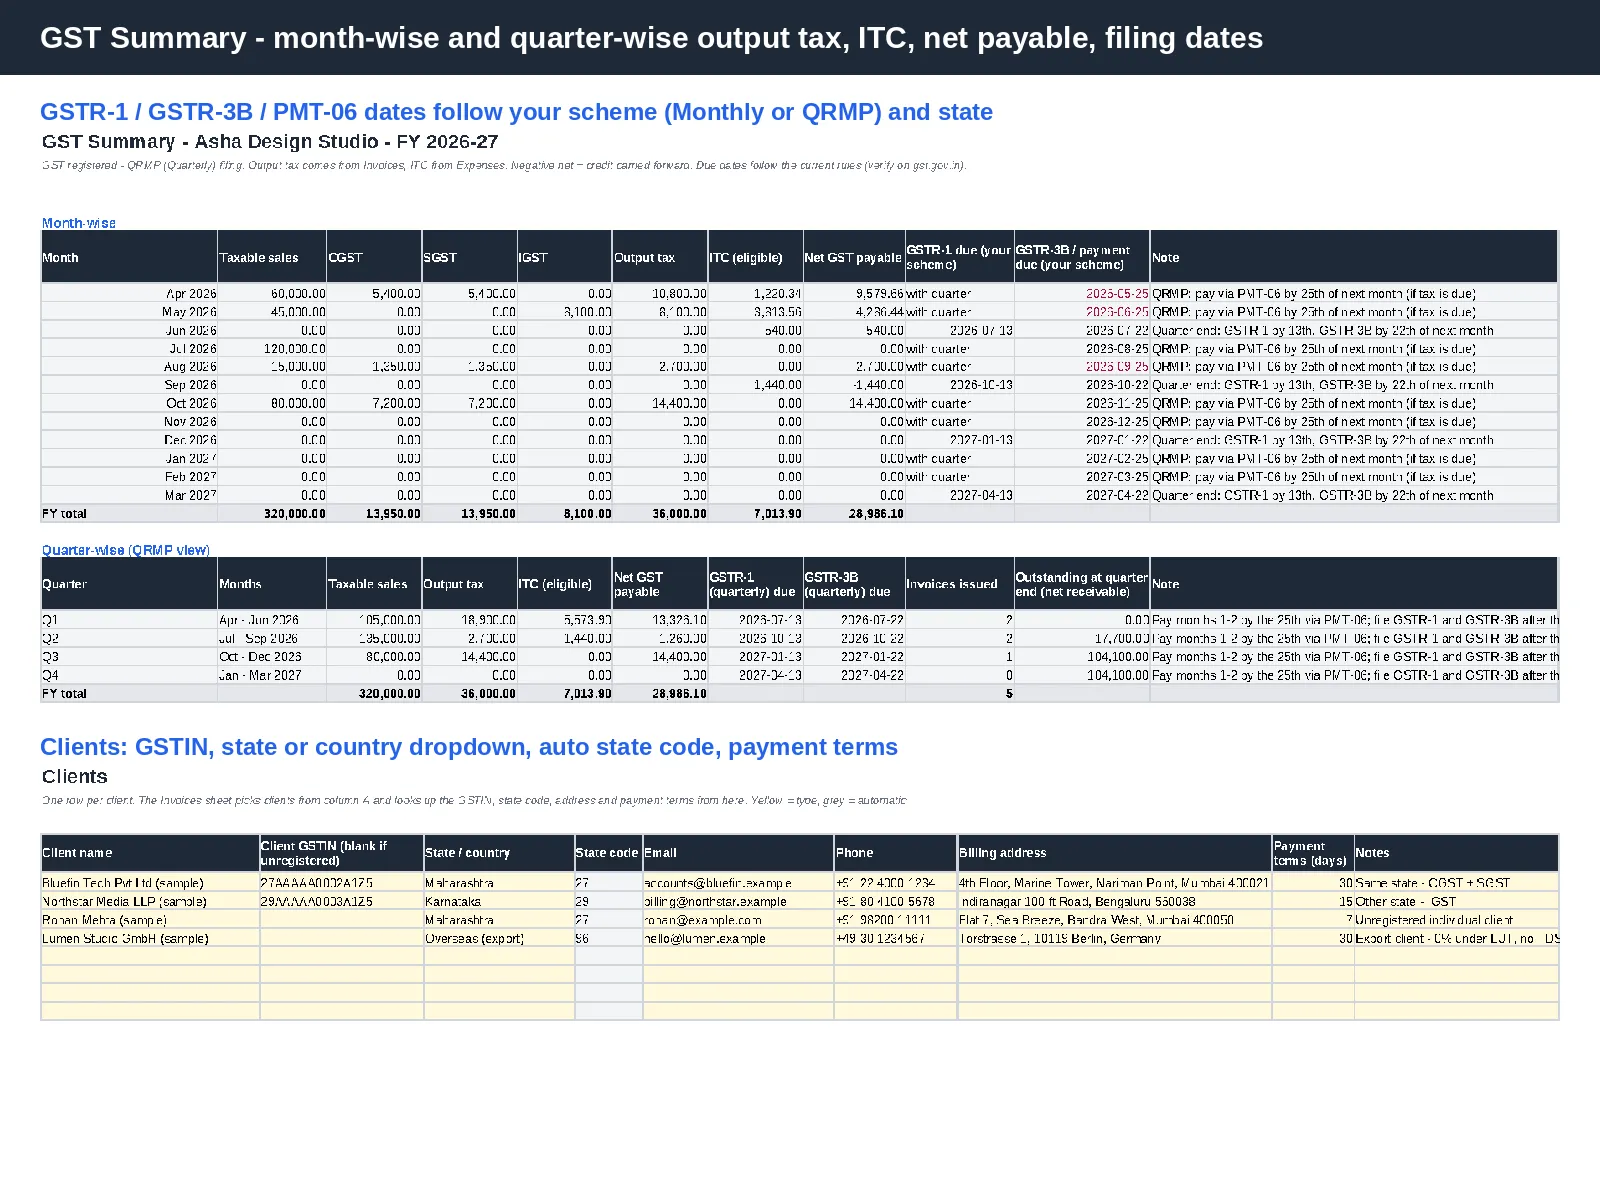Image resolution: width=1600 pixels, height=1200 pixels.
Task: Click the 'Northstar Media LLP (sample)' client
Action: (x=150, y=901)
